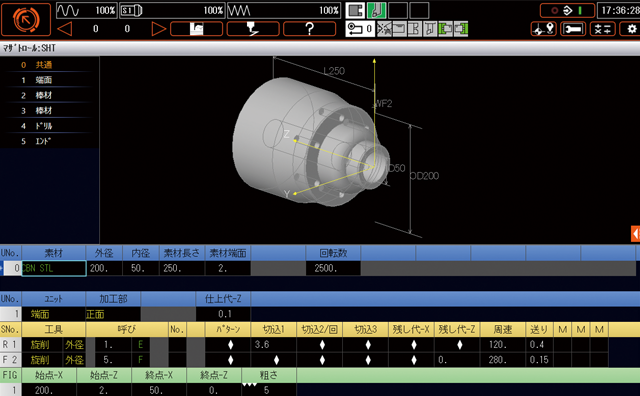Click the calculator symbols icon
The height and width of the screenshot is (396, 640).
(x=602, y=29)
